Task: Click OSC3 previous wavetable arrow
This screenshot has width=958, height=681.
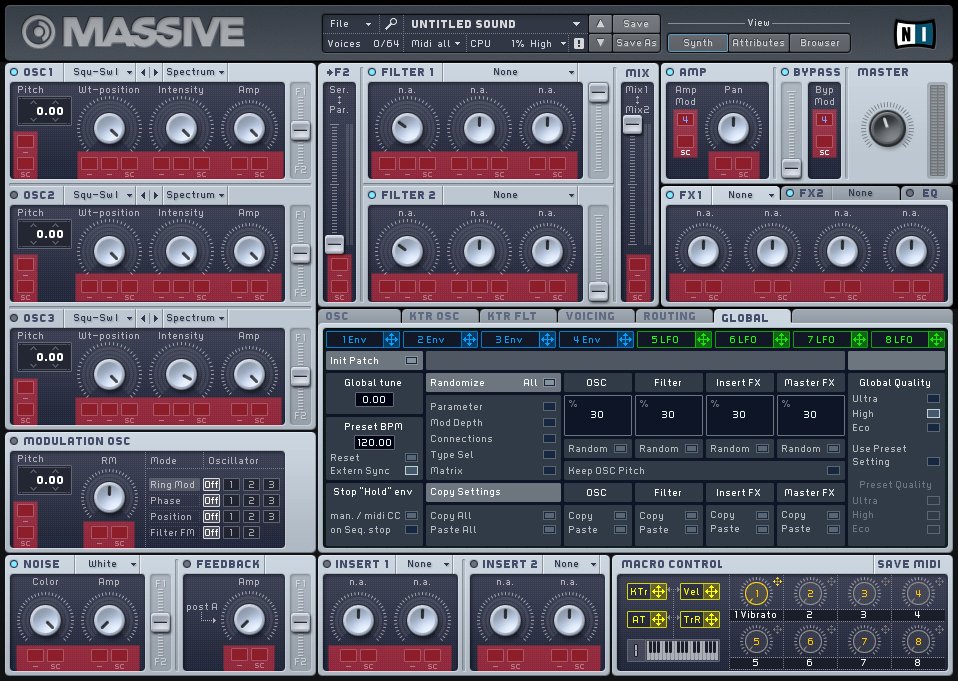Action: 144,318
